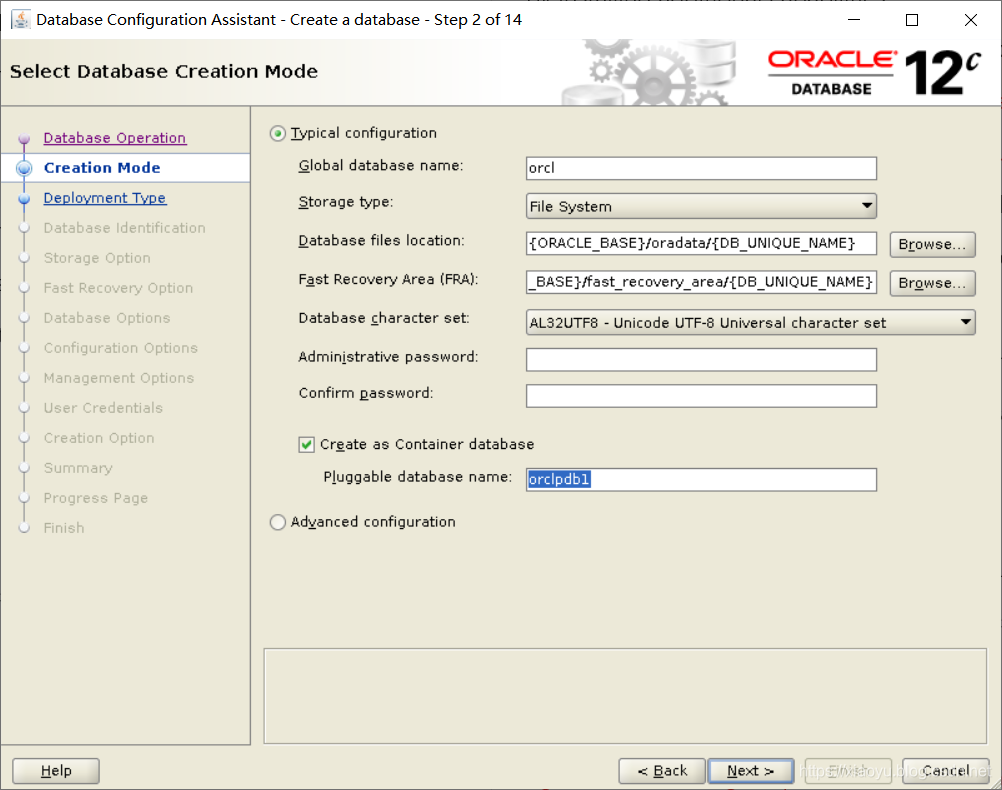Click the Administrative password field
The width and height of the screenshot is (1002, 790).
coord(701,359)
